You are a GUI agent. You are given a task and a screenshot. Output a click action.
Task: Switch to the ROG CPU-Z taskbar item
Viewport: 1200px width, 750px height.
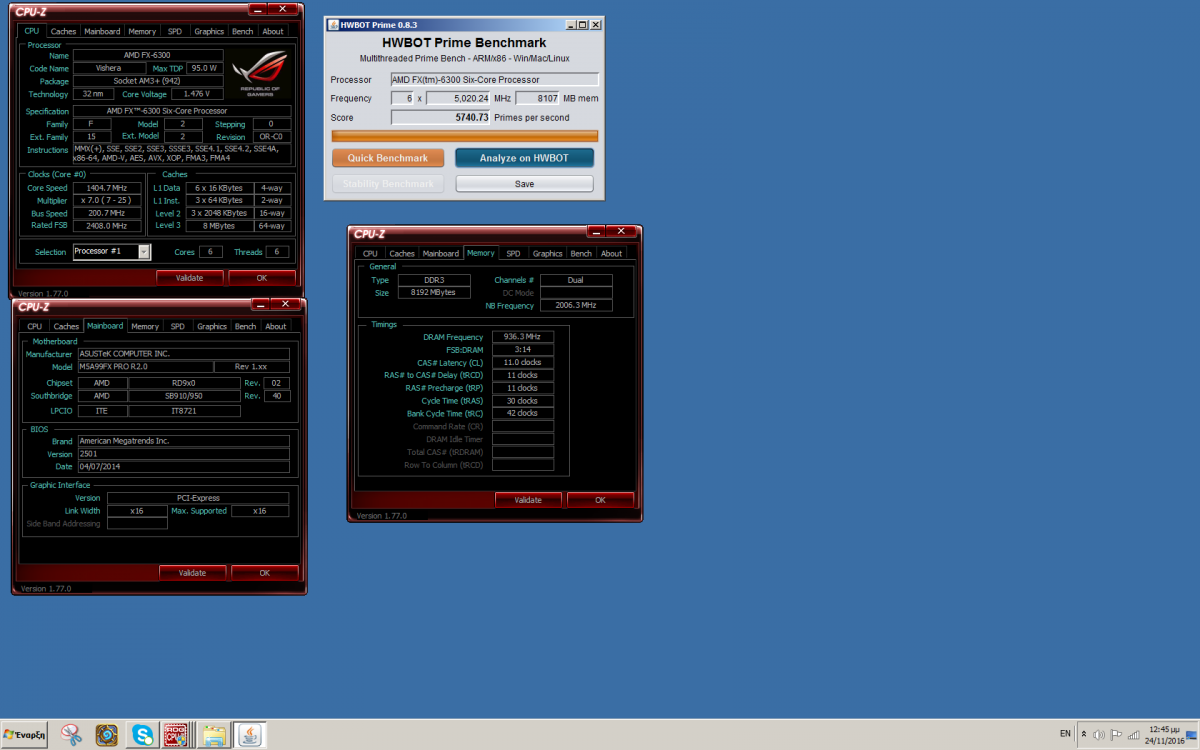tap(176, 735)
